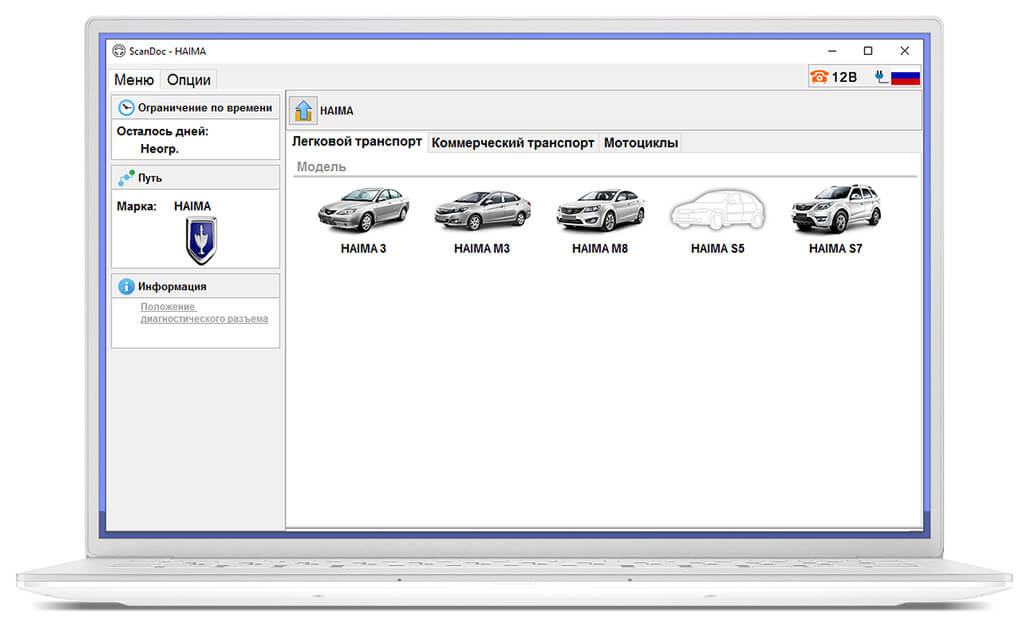Click the Информация panel header text

172,287
